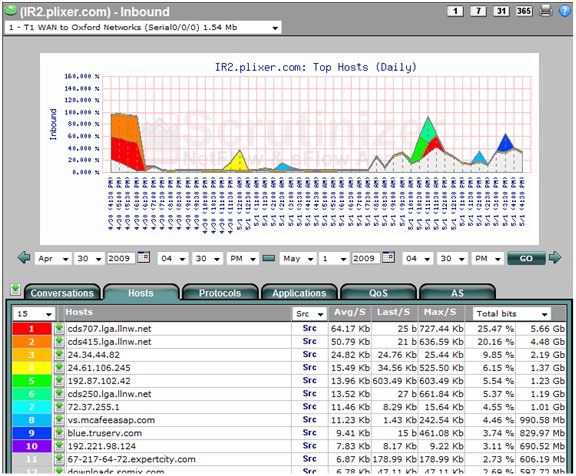Click the Last/S column header
The height and width of the screenshot is (476, 576).
(x=393, y=313)
